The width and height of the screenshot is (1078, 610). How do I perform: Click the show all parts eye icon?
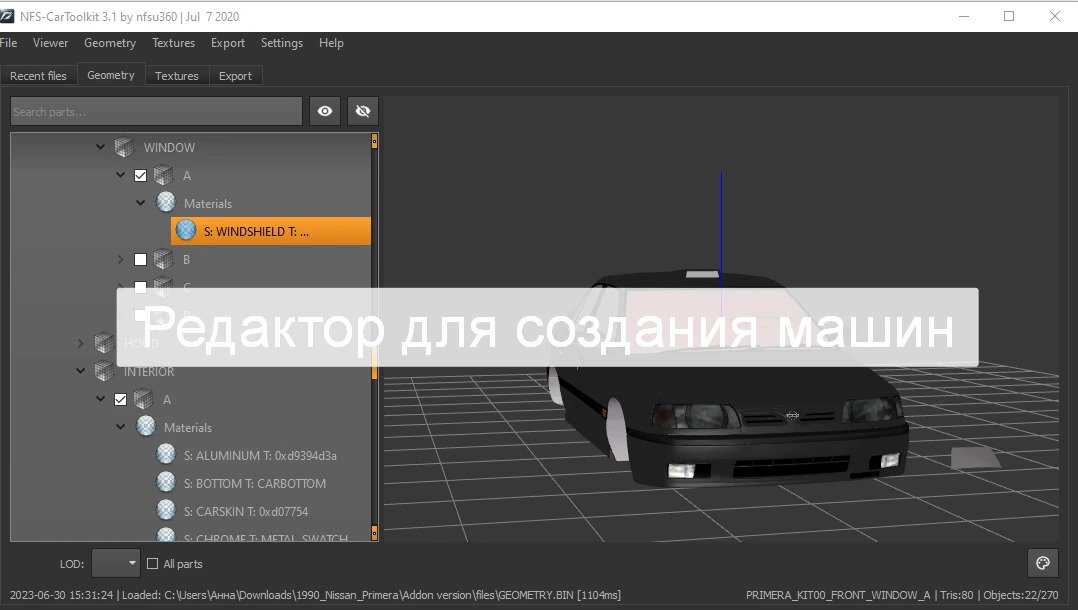[324, 110]
